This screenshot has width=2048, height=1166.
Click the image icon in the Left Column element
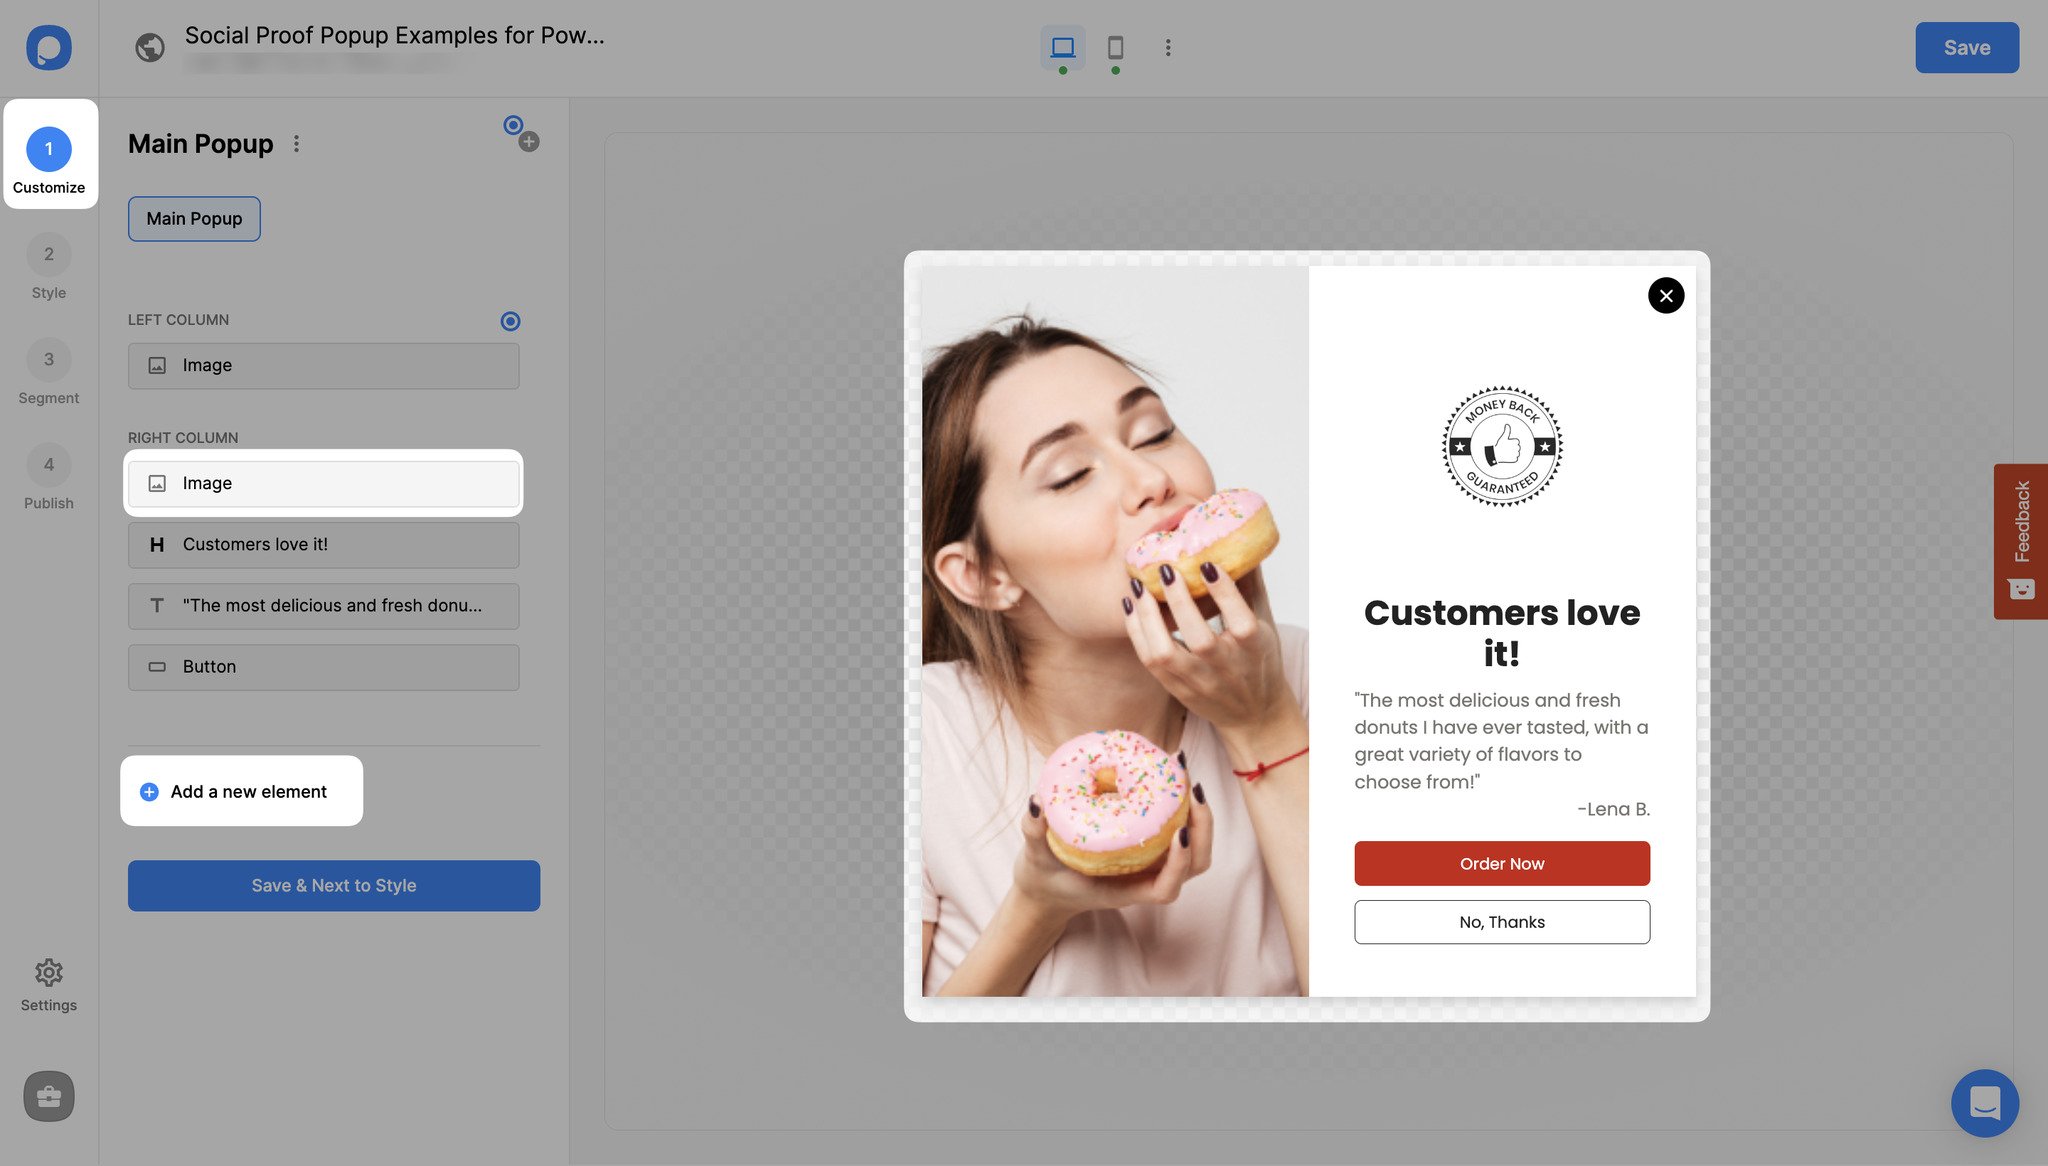click(x=157, y=366)
